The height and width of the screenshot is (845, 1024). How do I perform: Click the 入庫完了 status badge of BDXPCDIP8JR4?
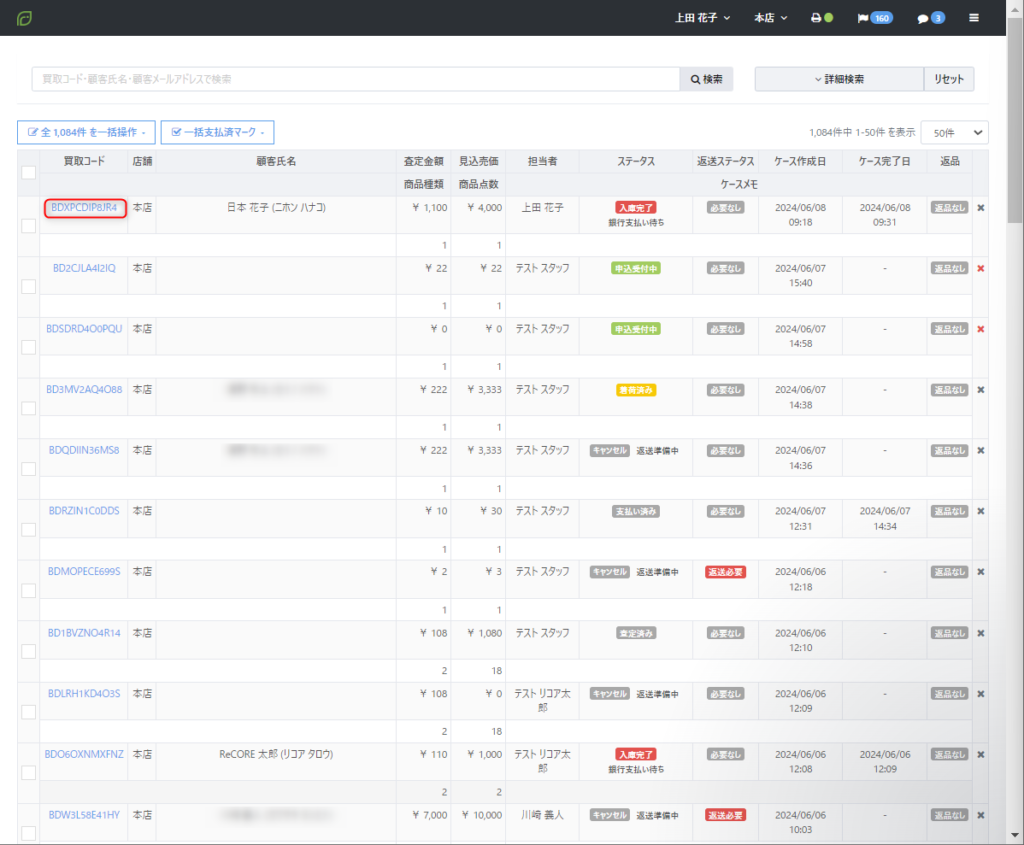point(635,208)
